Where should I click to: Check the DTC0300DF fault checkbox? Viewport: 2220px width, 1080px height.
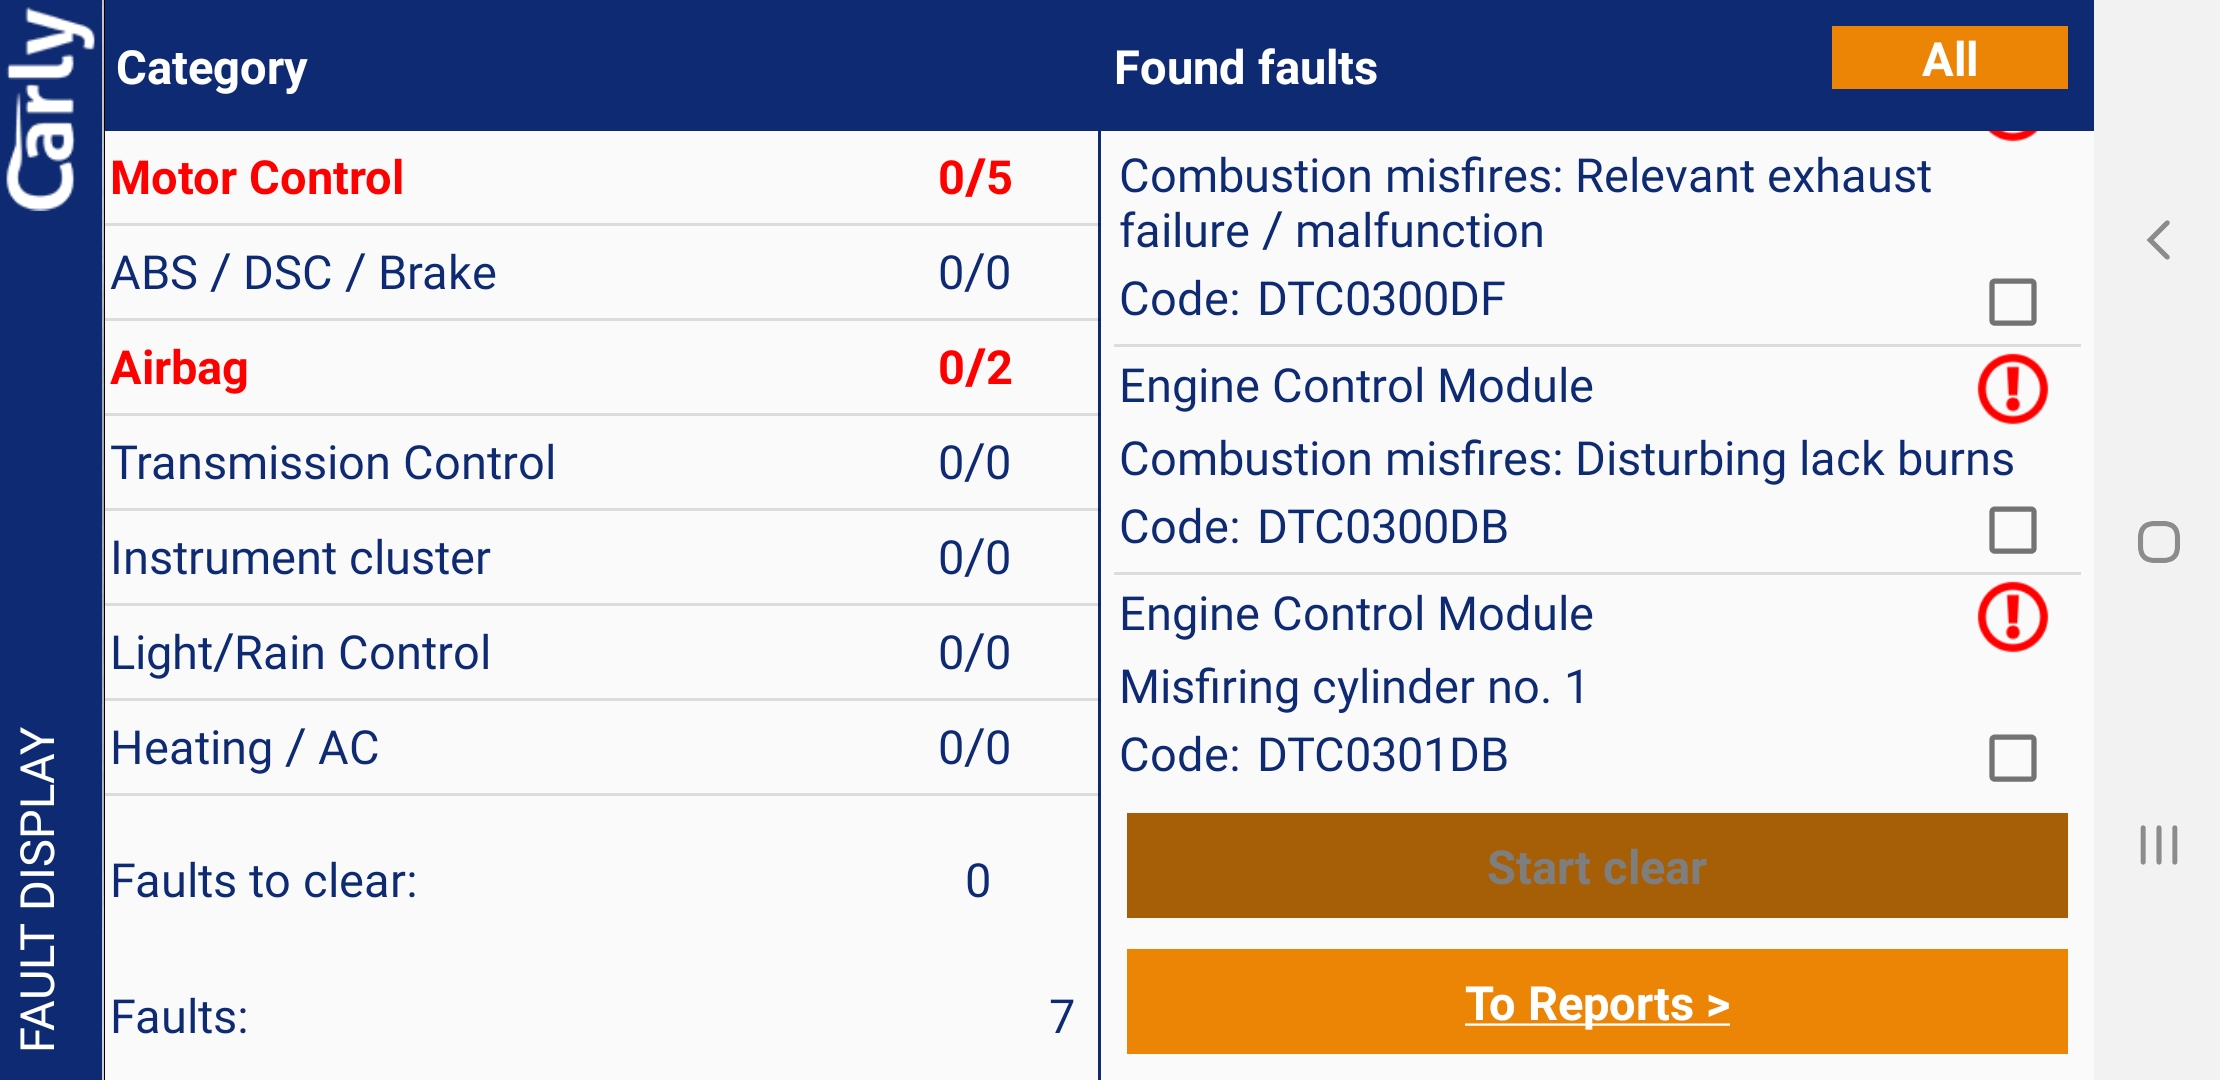tap(2012, 302)
